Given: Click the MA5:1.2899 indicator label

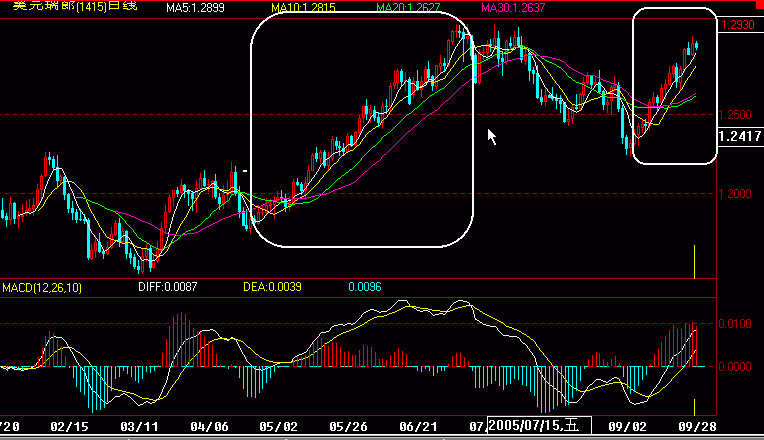Looking at the screenshot, I should (x=195, y=8).
